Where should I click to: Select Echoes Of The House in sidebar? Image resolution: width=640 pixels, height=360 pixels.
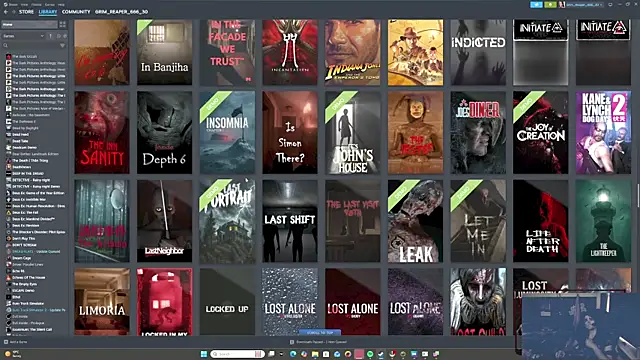(29, 278)
